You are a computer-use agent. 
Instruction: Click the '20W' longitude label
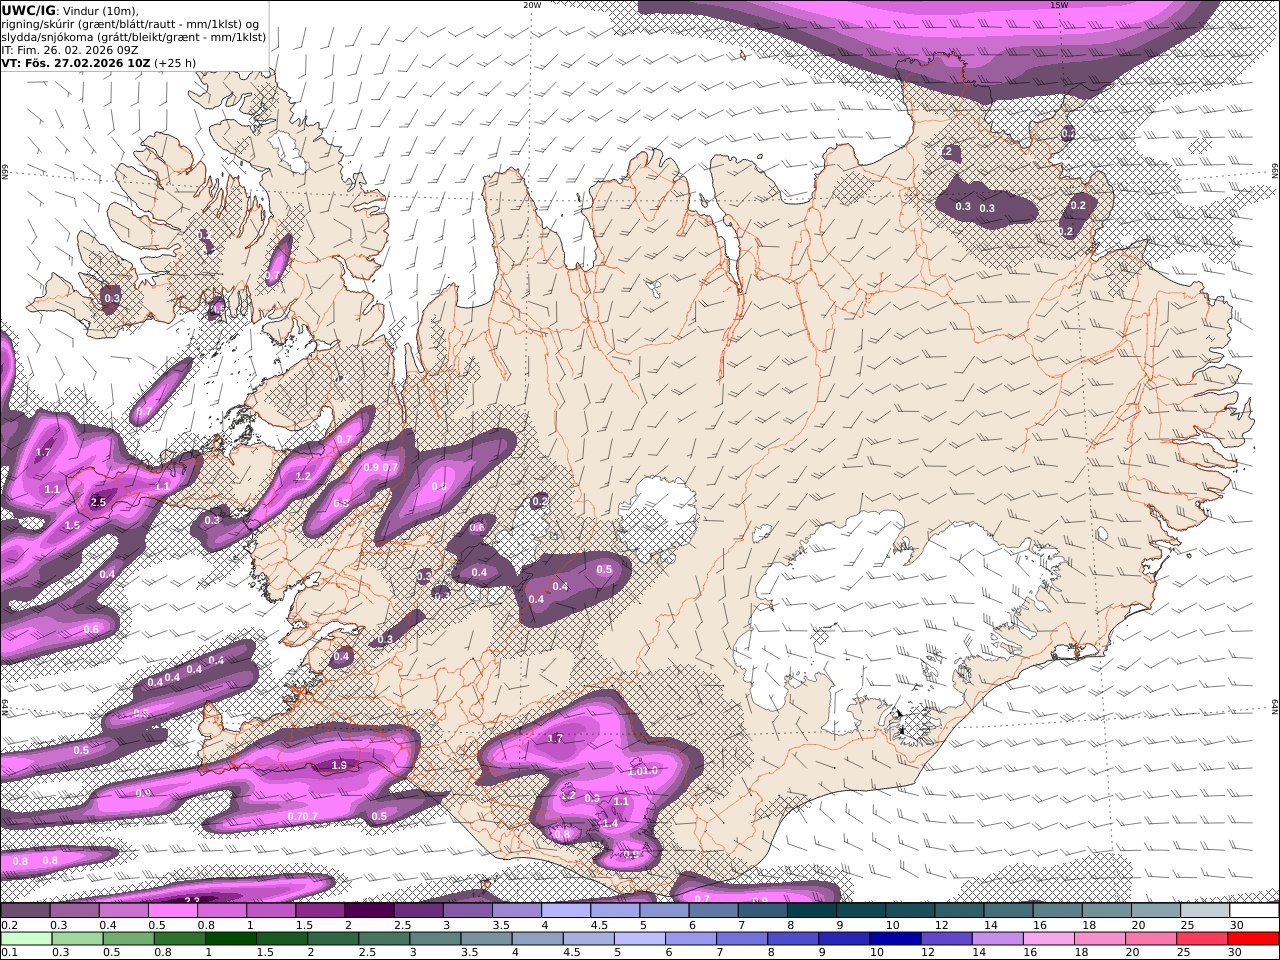[x=532, y=5]
